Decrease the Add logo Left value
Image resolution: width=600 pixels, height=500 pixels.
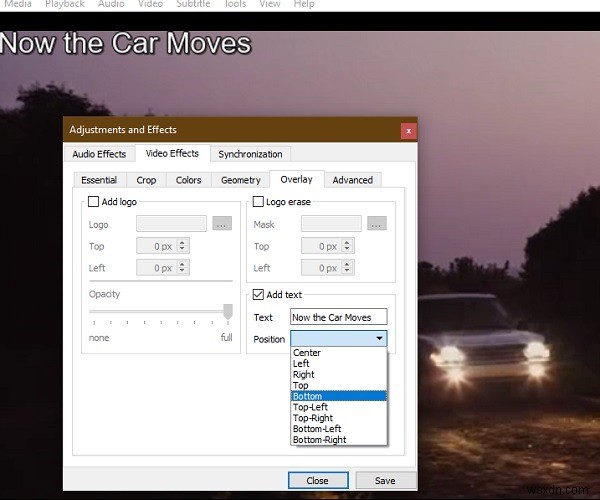coord(182,271)
